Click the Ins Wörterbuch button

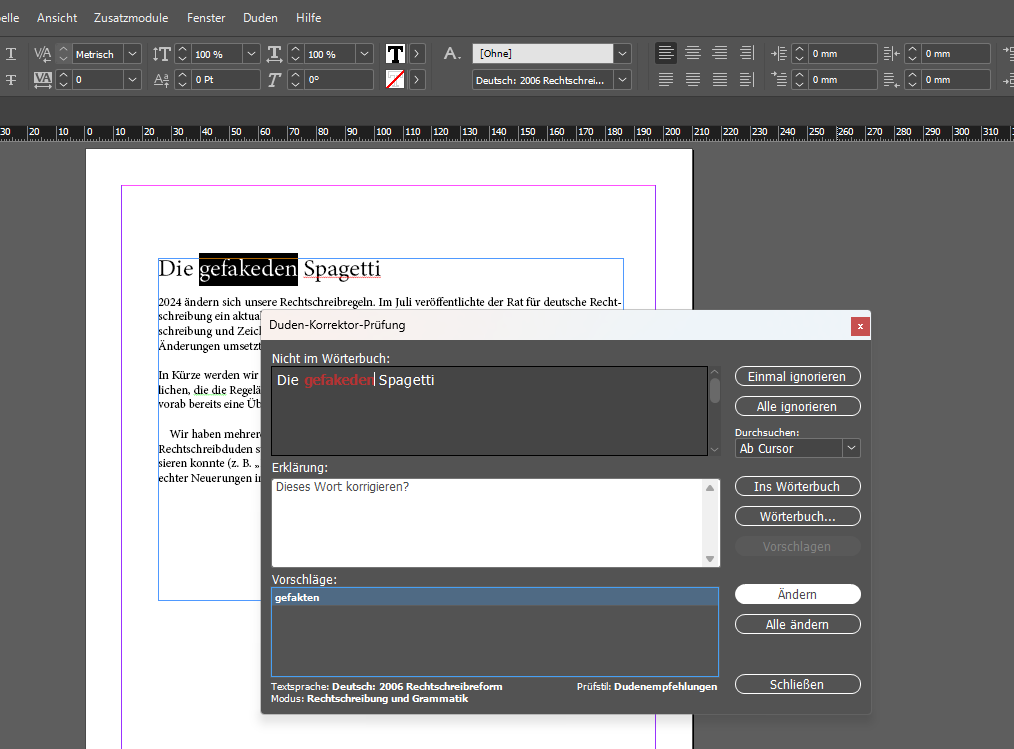coord(797,486)
